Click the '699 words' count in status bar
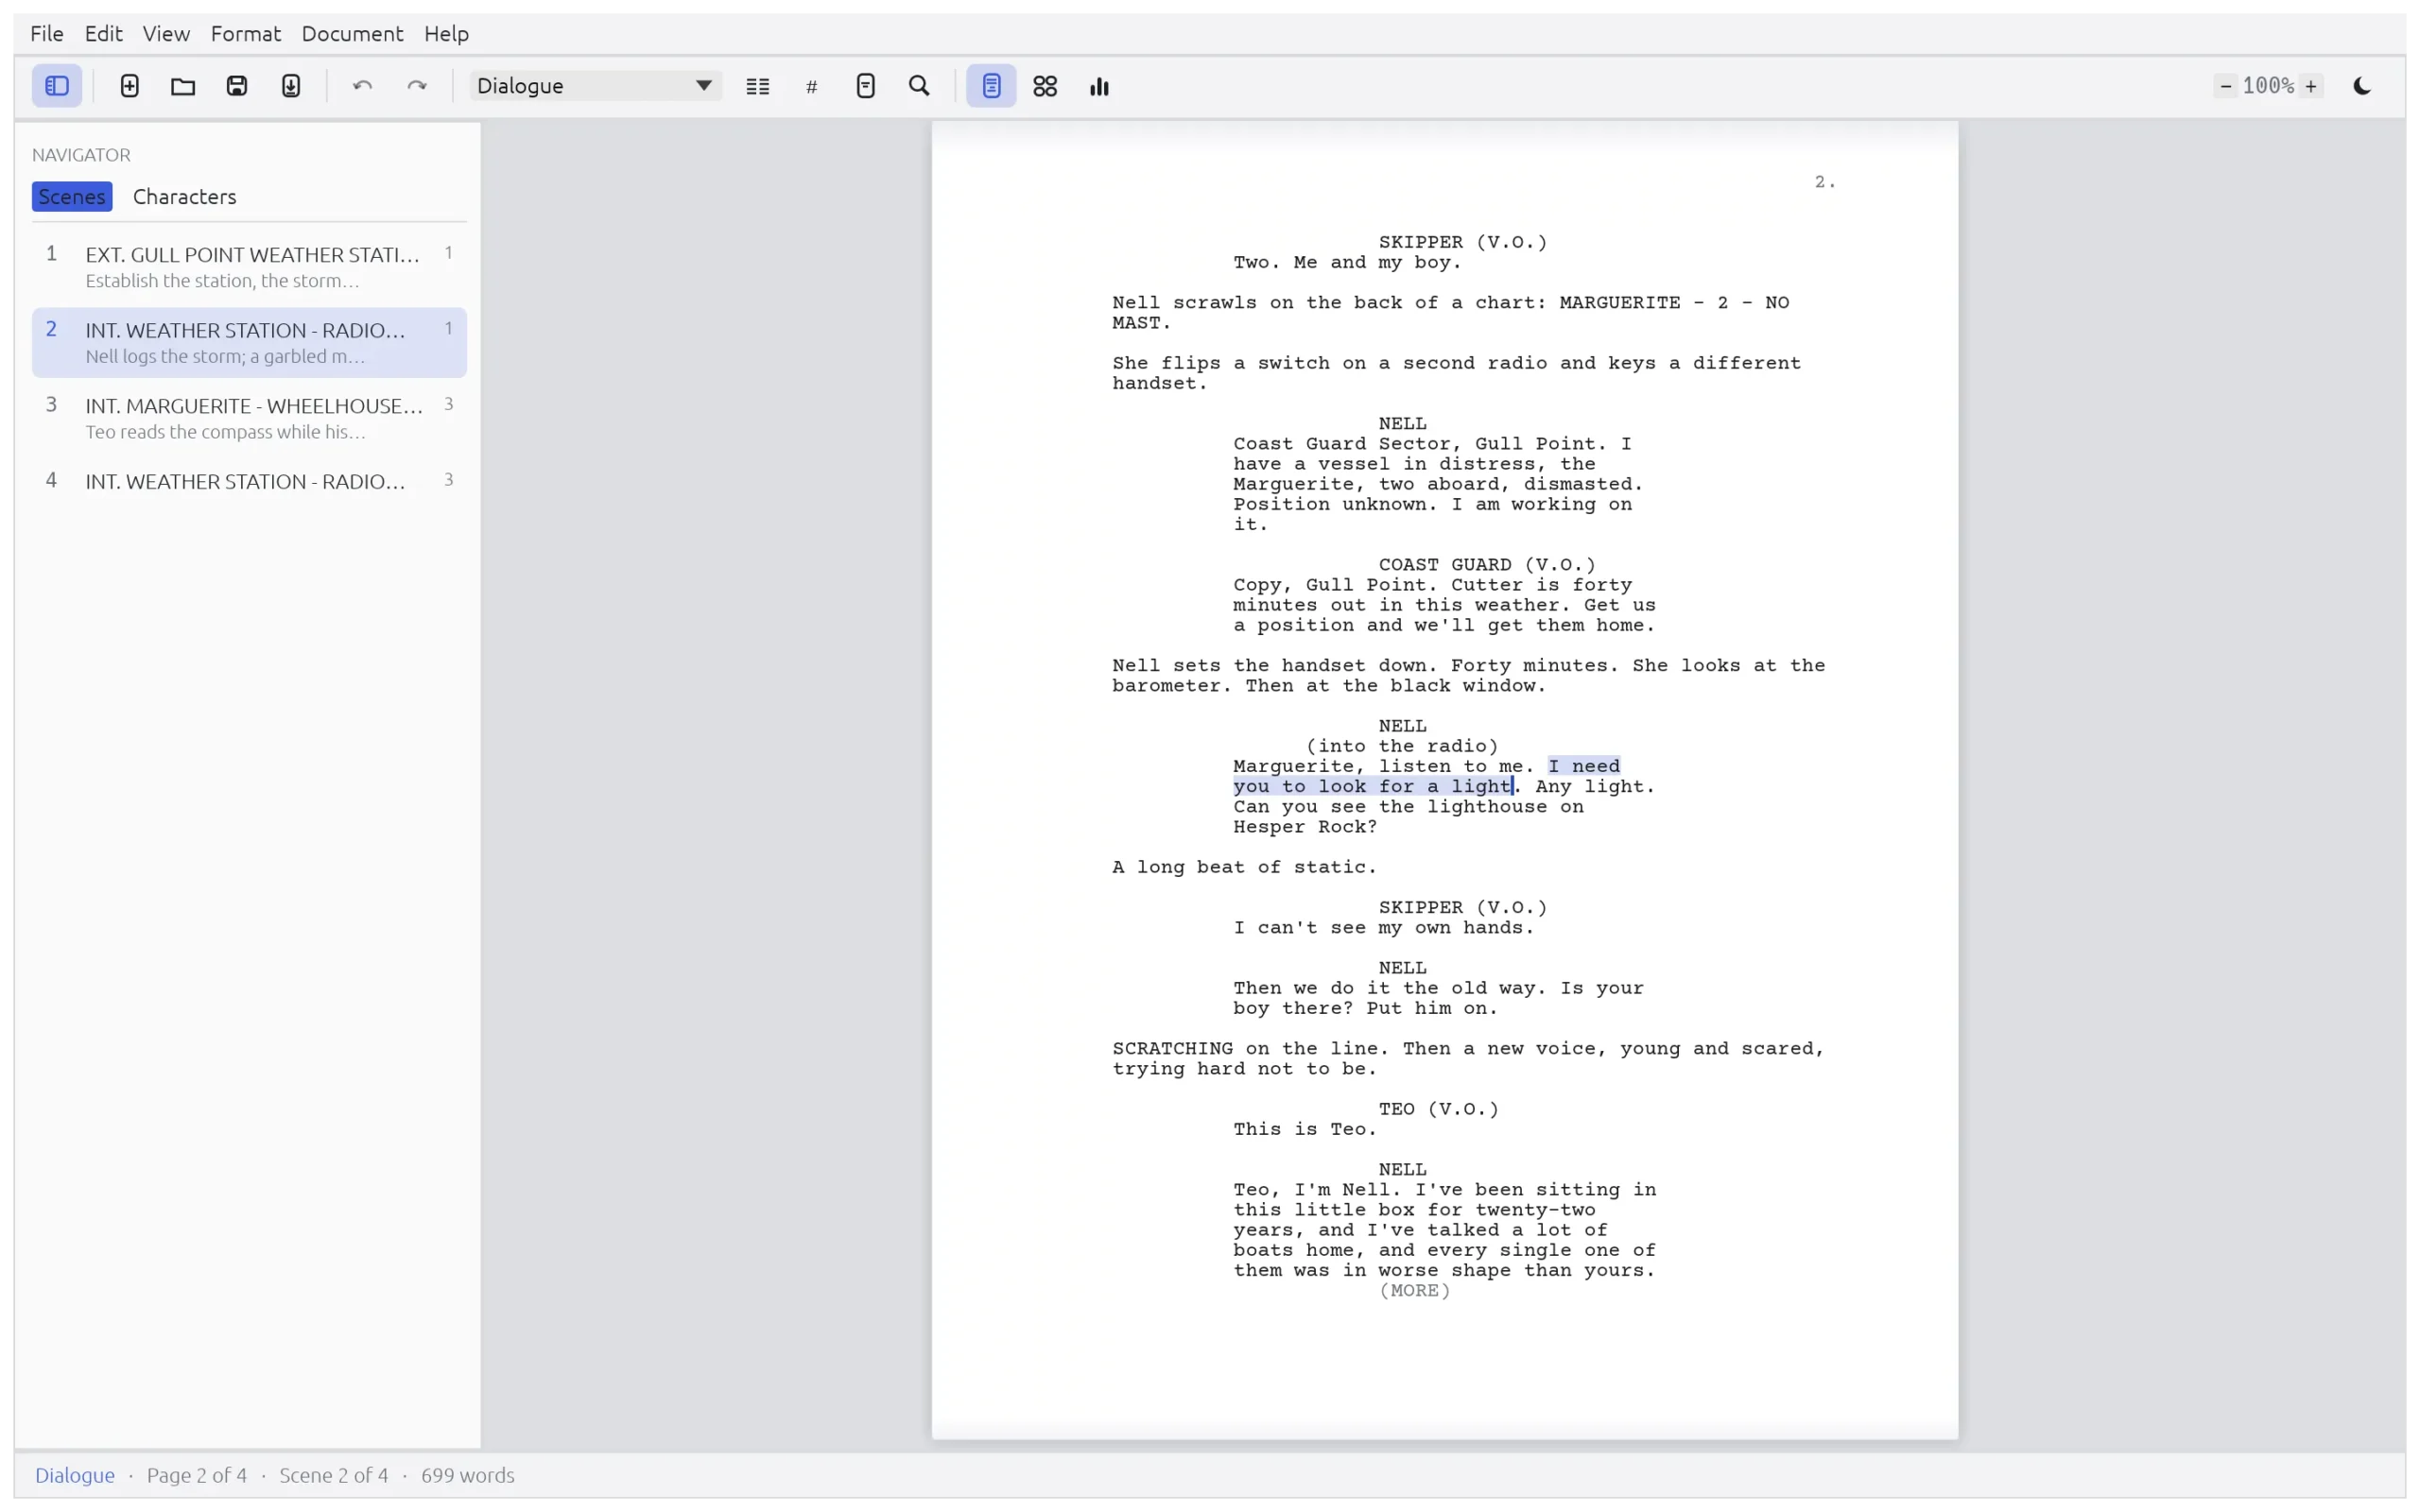 (x=468, y=1475)
